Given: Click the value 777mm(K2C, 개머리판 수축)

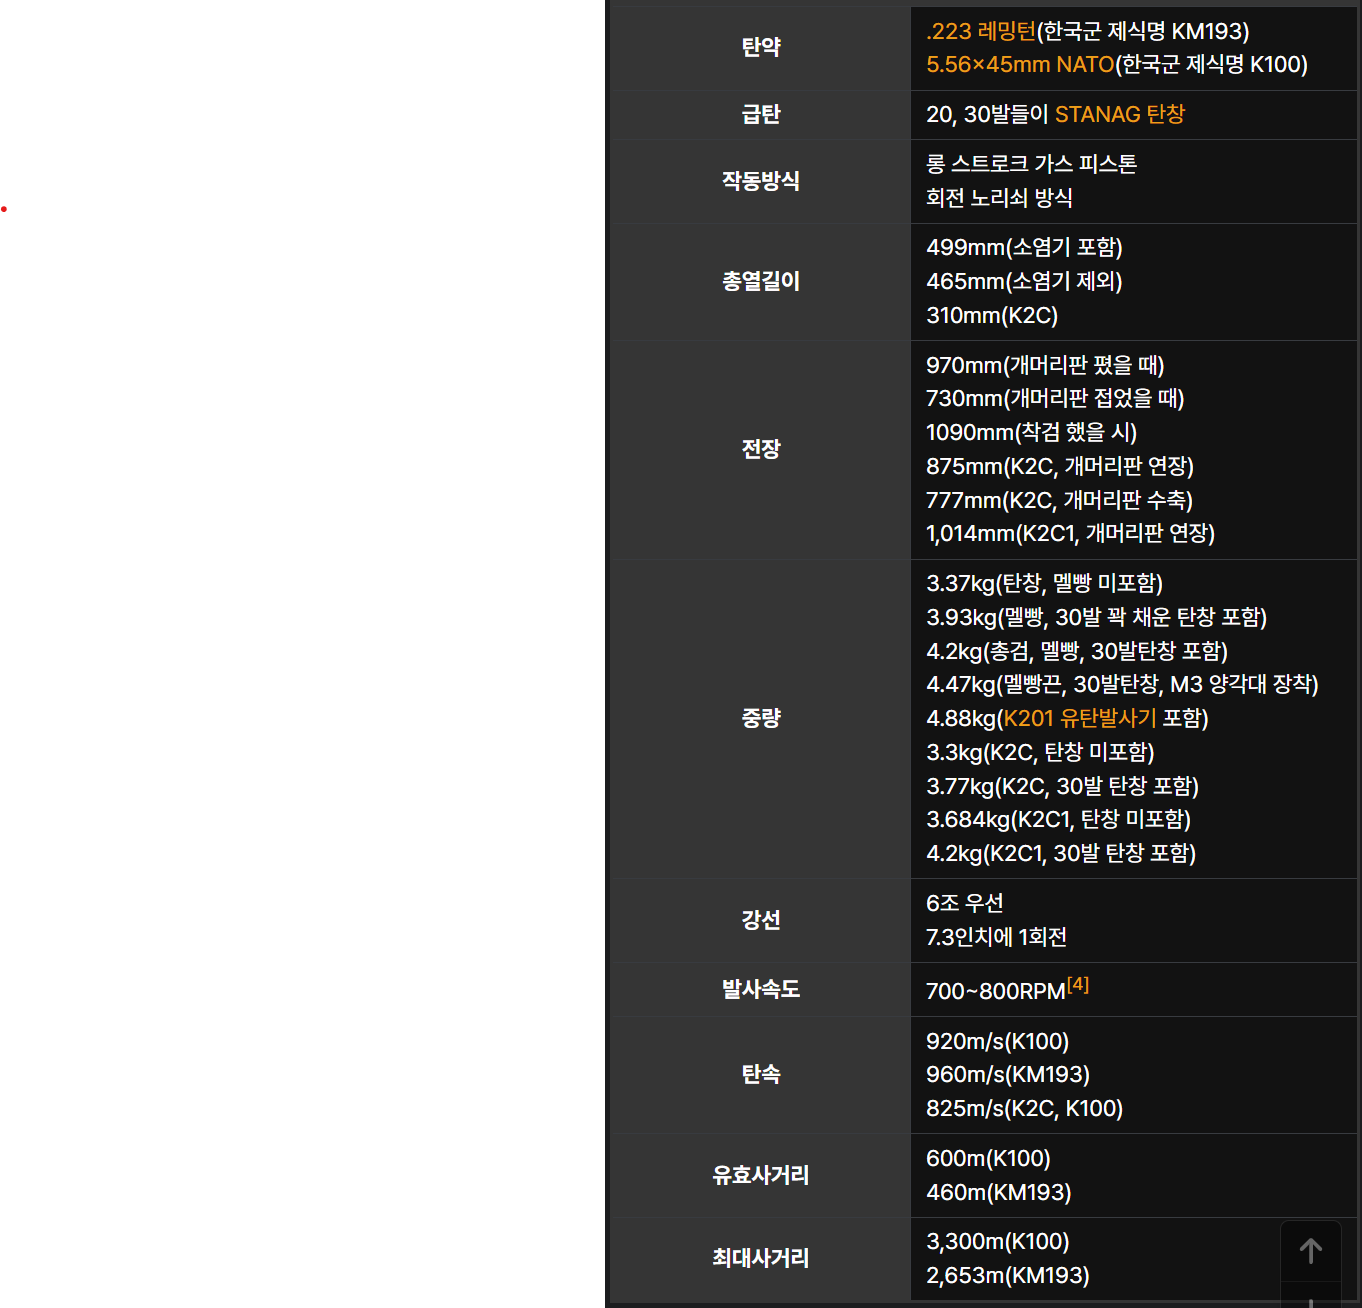Looking at the screenshot, I should 1059,500.
